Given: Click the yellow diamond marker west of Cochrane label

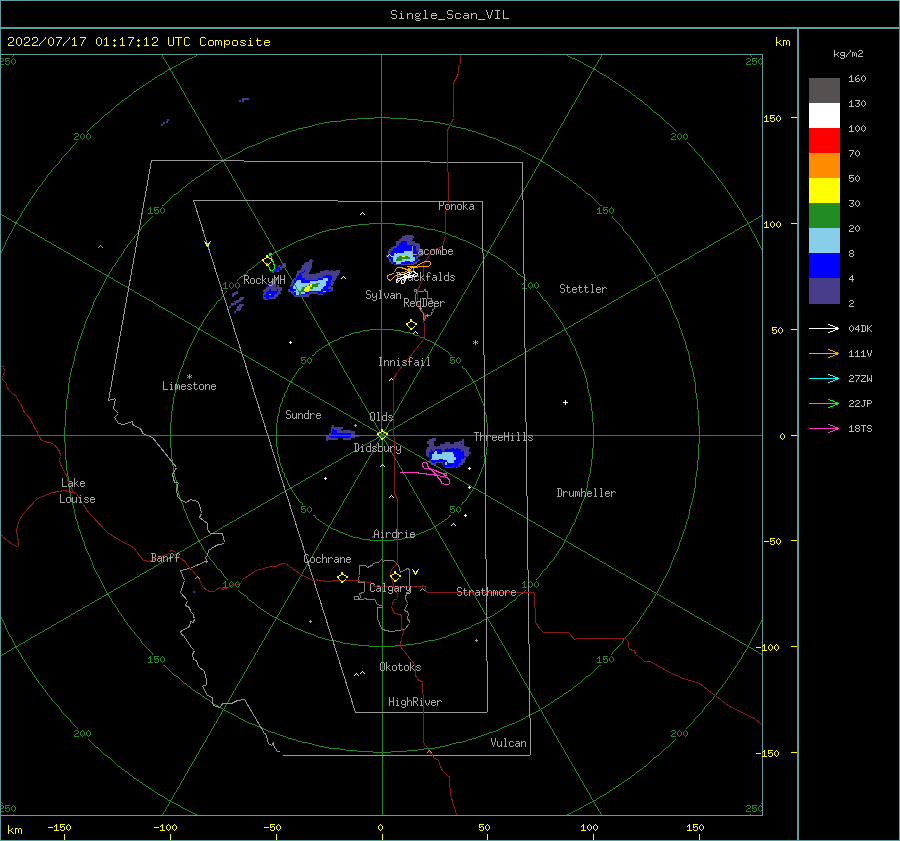Looking at the screenshot, I should point(343,577).
